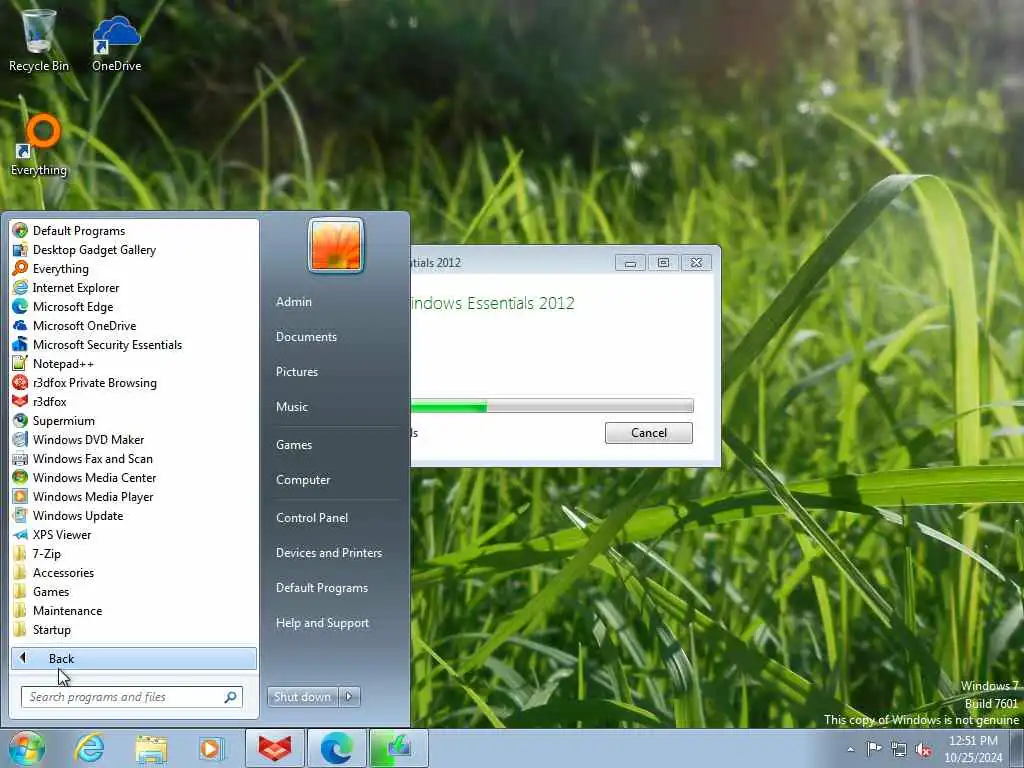This screenshot has width=1024, height=768.
Task: Click the Start orb on the taskbar
Action: (26, 748)
